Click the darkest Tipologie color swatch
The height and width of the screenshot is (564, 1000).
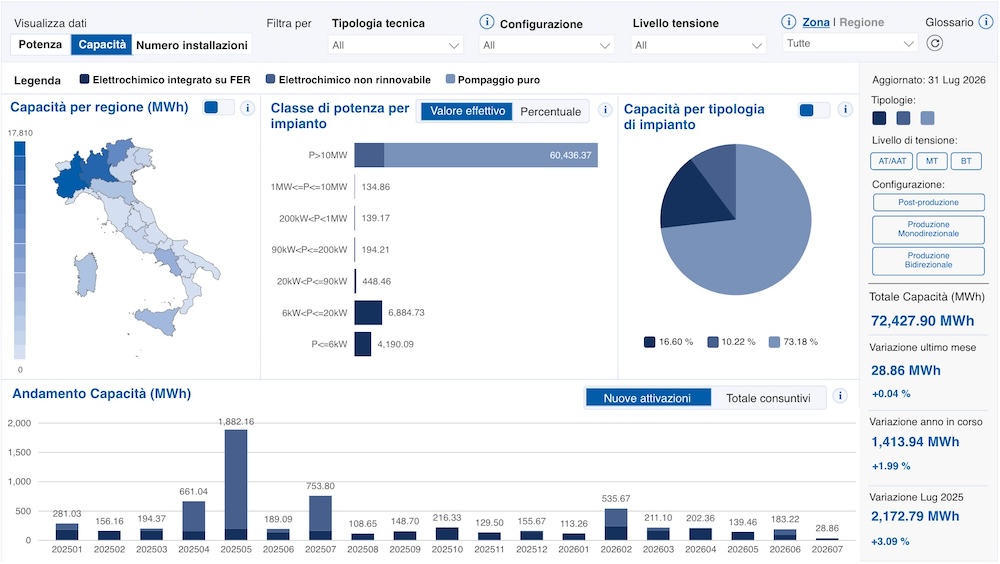879,118
